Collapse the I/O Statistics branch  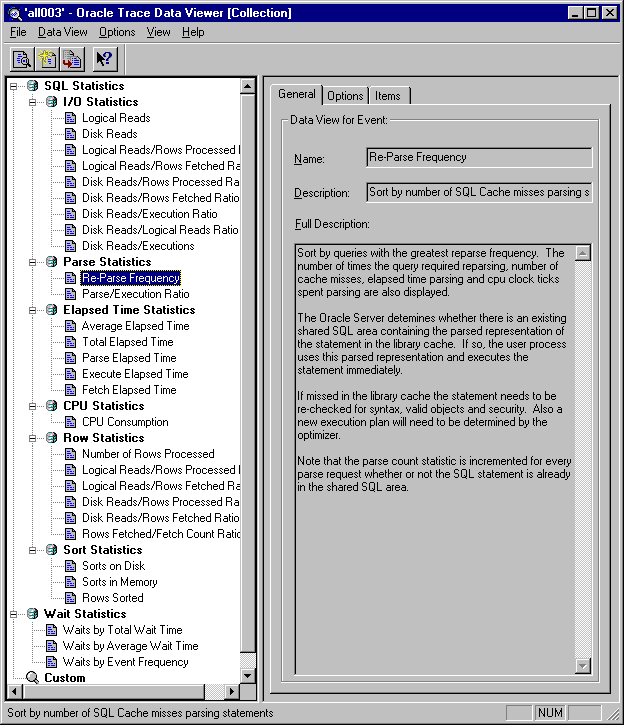tap(32, 102)
